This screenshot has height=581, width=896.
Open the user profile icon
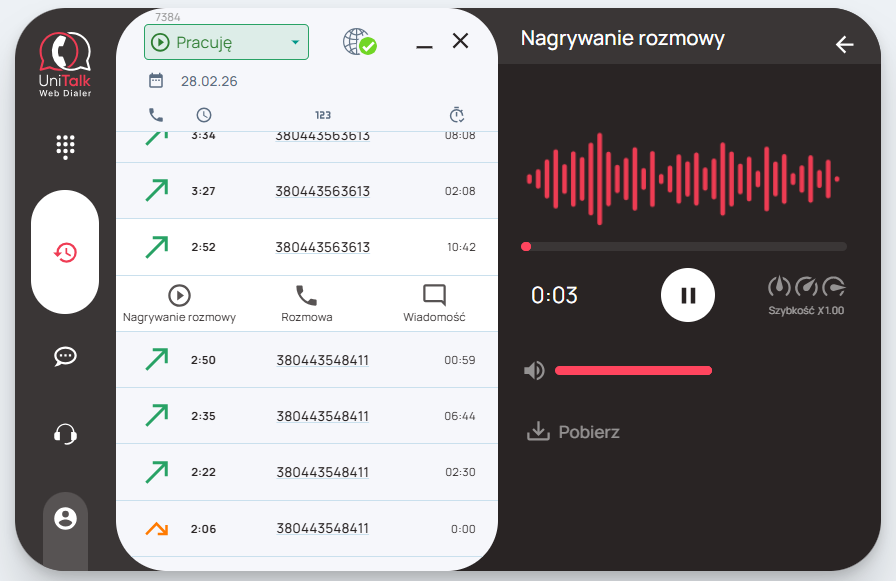(x=65, y=518)
